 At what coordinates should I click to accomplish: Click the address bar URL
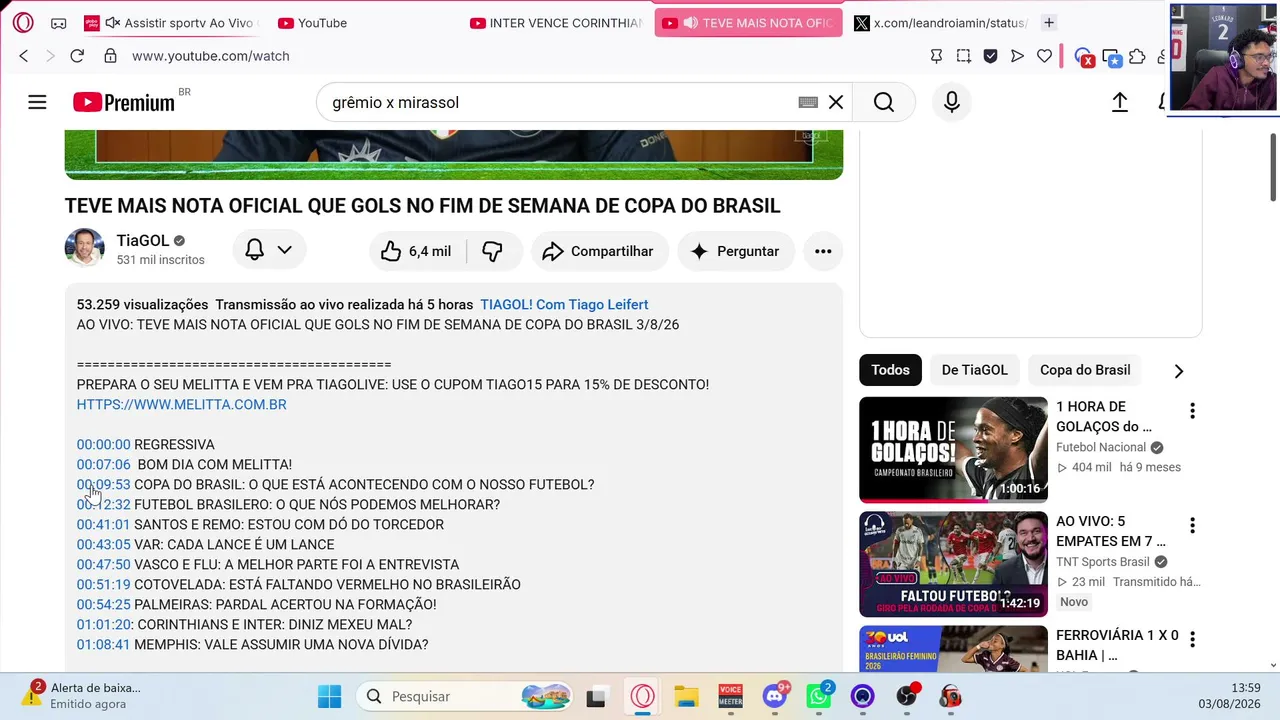pos(211,56)
